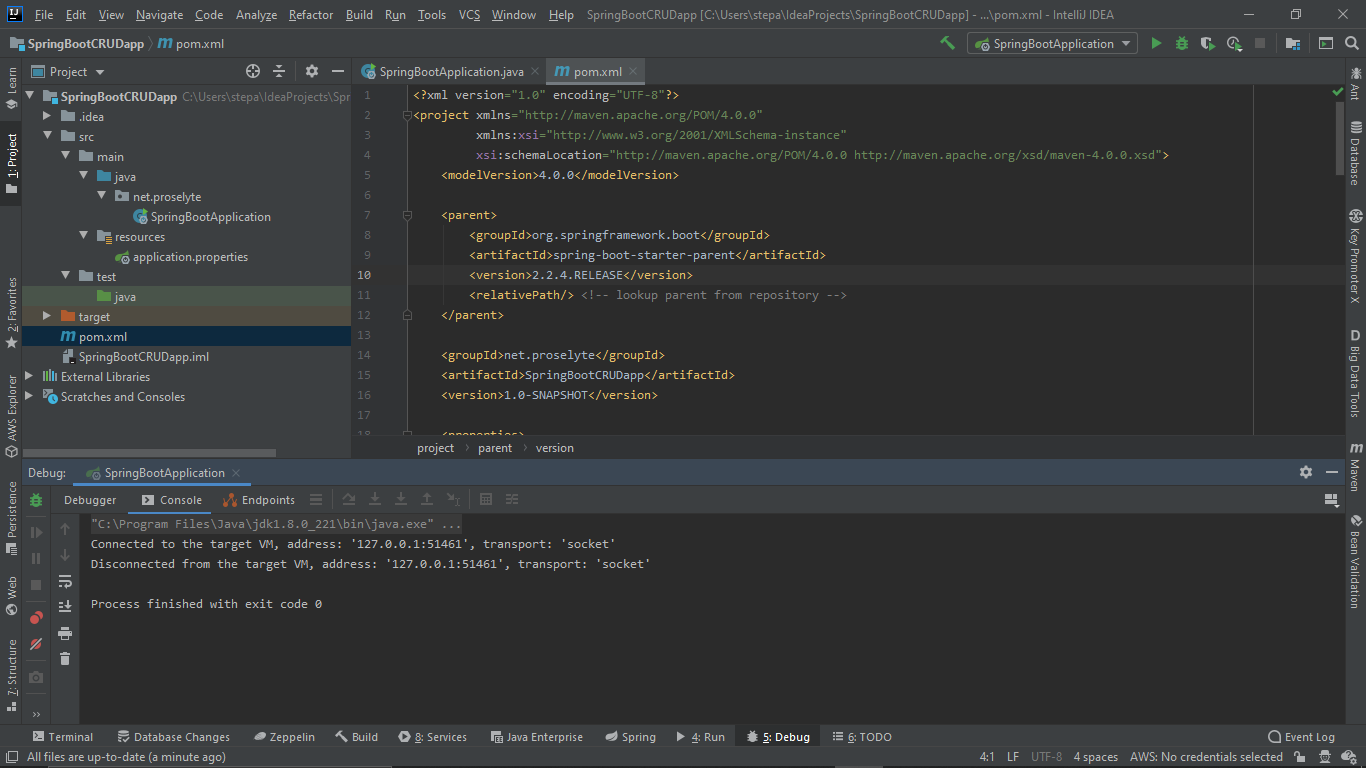This screenshot has width=1366, height=768.
Task: Open the Event Log
Action: [x=1301, y=737]
